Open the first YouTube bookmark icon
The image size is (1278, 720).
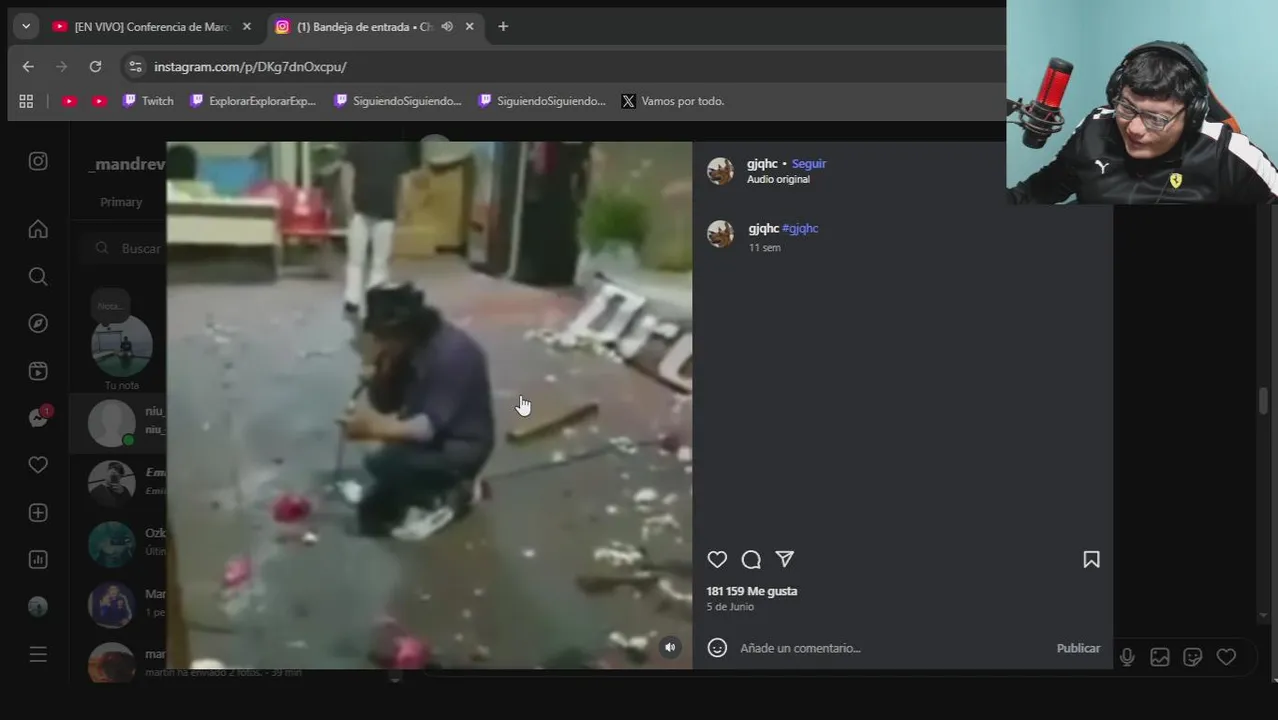pos(69,101)
